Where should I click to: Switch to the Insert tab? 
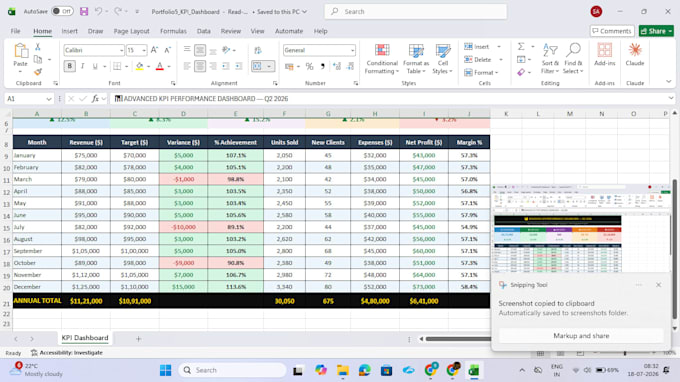tap(69, 31)
